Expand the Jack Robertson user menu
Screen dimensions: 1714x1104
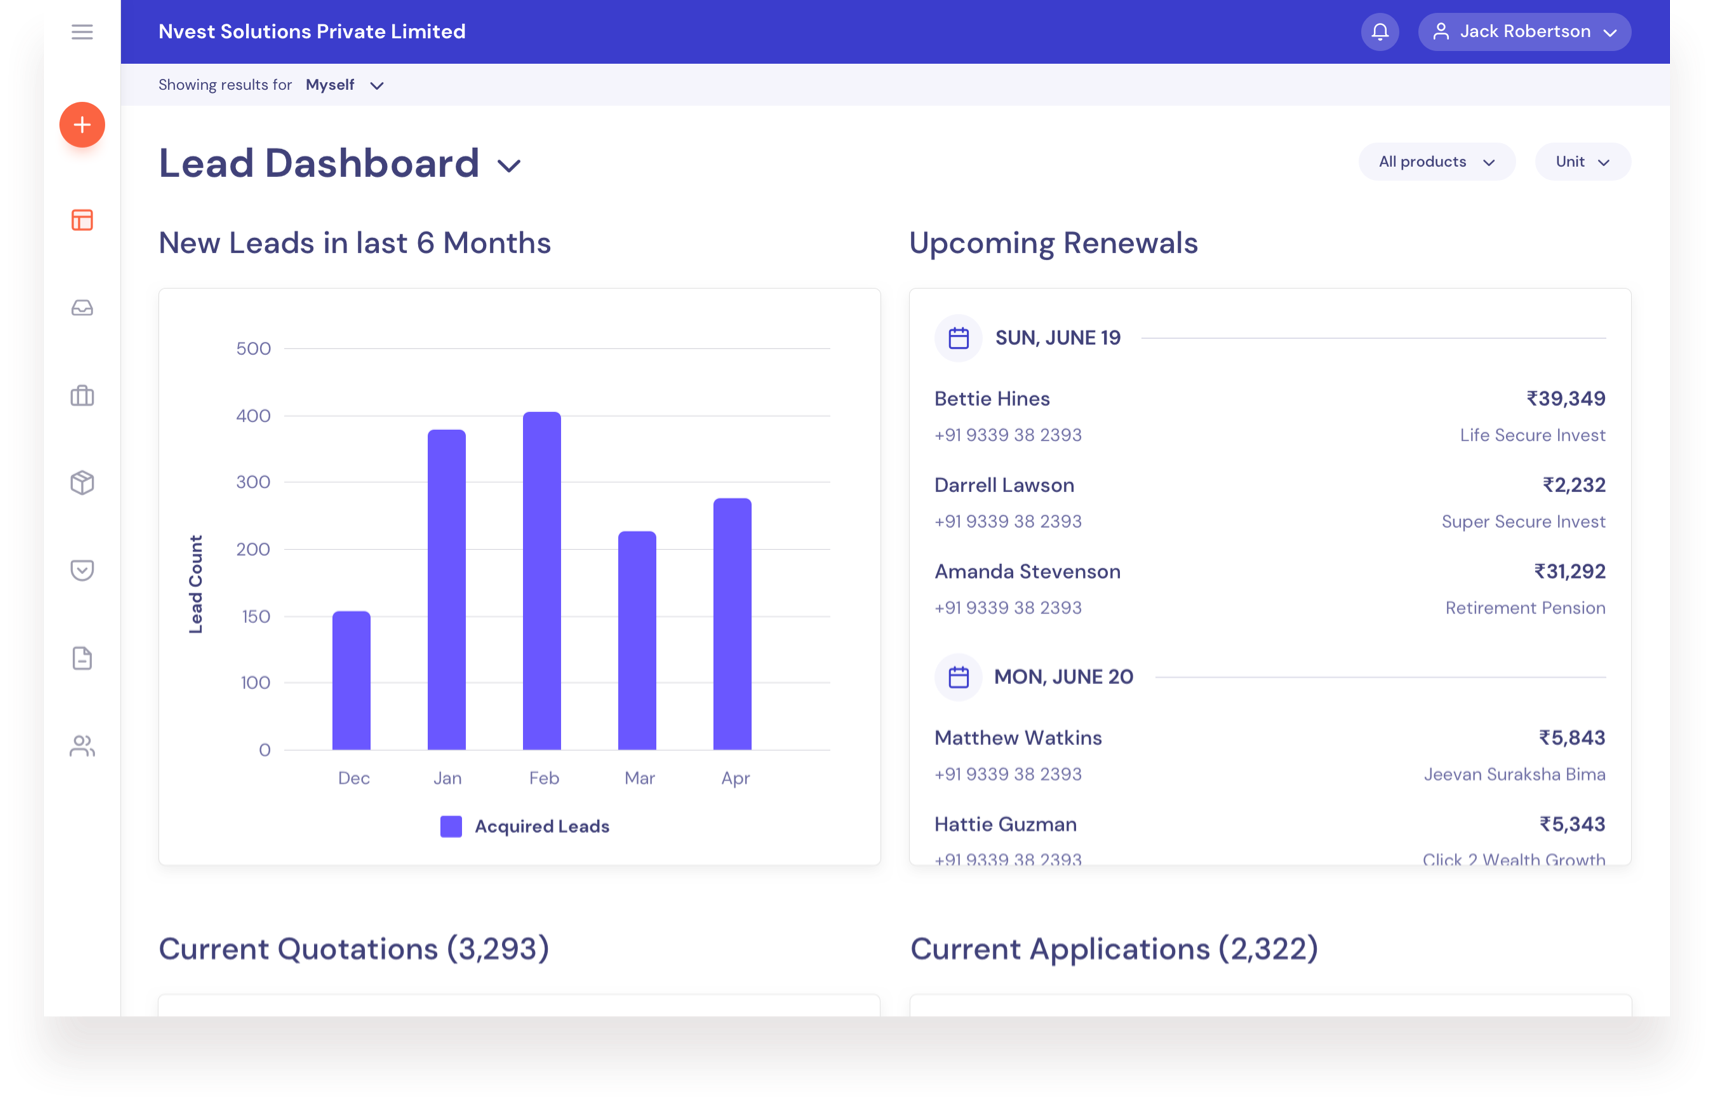[1524, 32]
